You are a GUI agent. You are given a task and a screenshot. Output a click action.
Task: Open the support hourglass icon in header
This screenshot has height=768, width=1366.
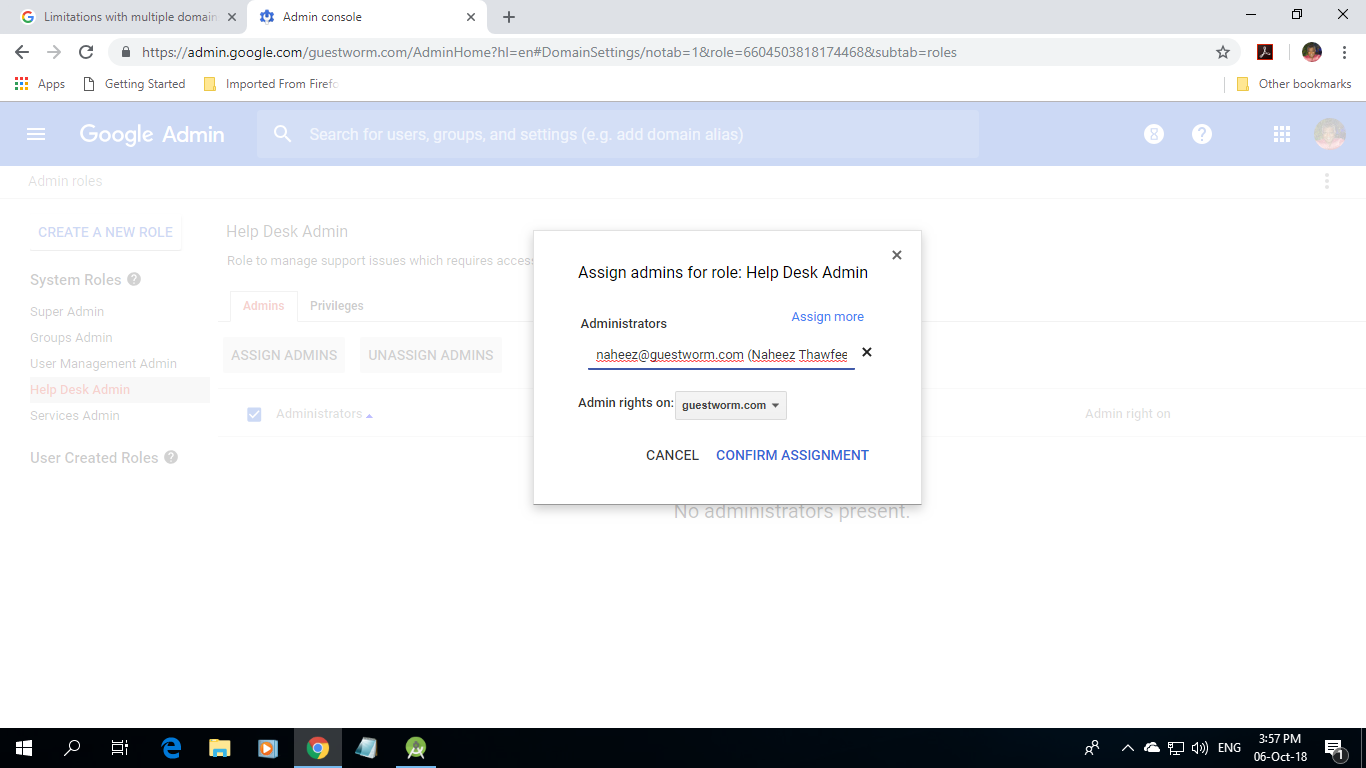coord(1154,134)
